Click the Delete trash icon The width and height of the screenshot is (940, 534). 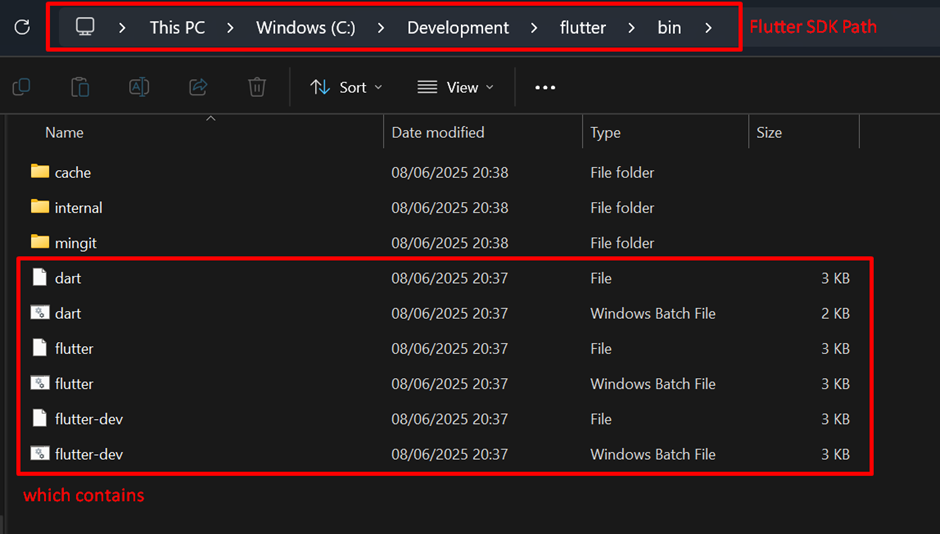(257, 87)
